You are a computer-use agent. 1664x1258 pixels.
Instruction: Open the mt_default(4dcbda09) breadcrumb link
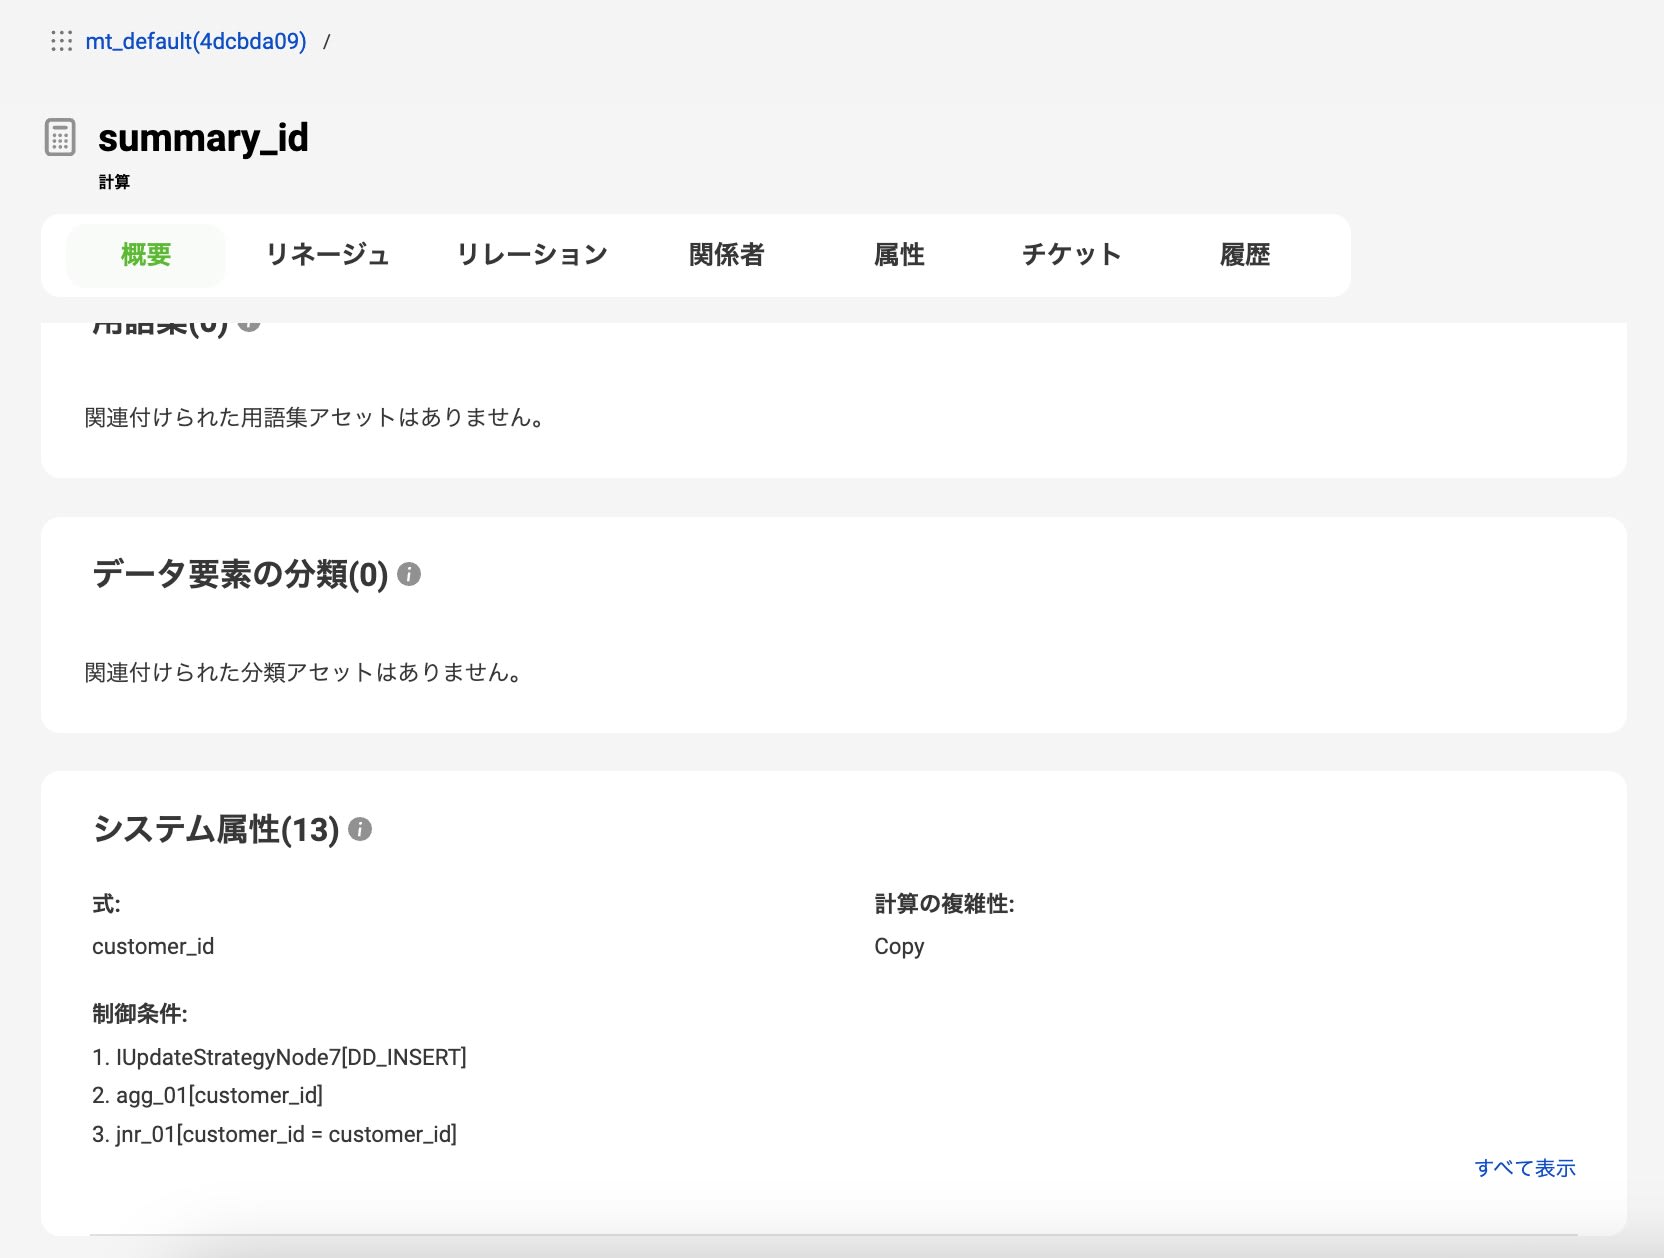point(196,41)
